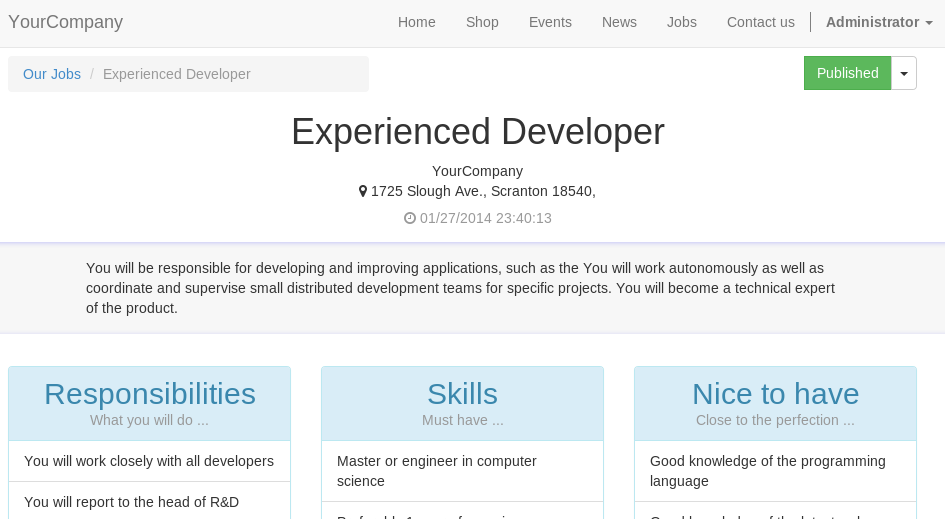Click the clock icon before the date
Viewport: 945px width, 519px height.
click(x=410, y=218)
